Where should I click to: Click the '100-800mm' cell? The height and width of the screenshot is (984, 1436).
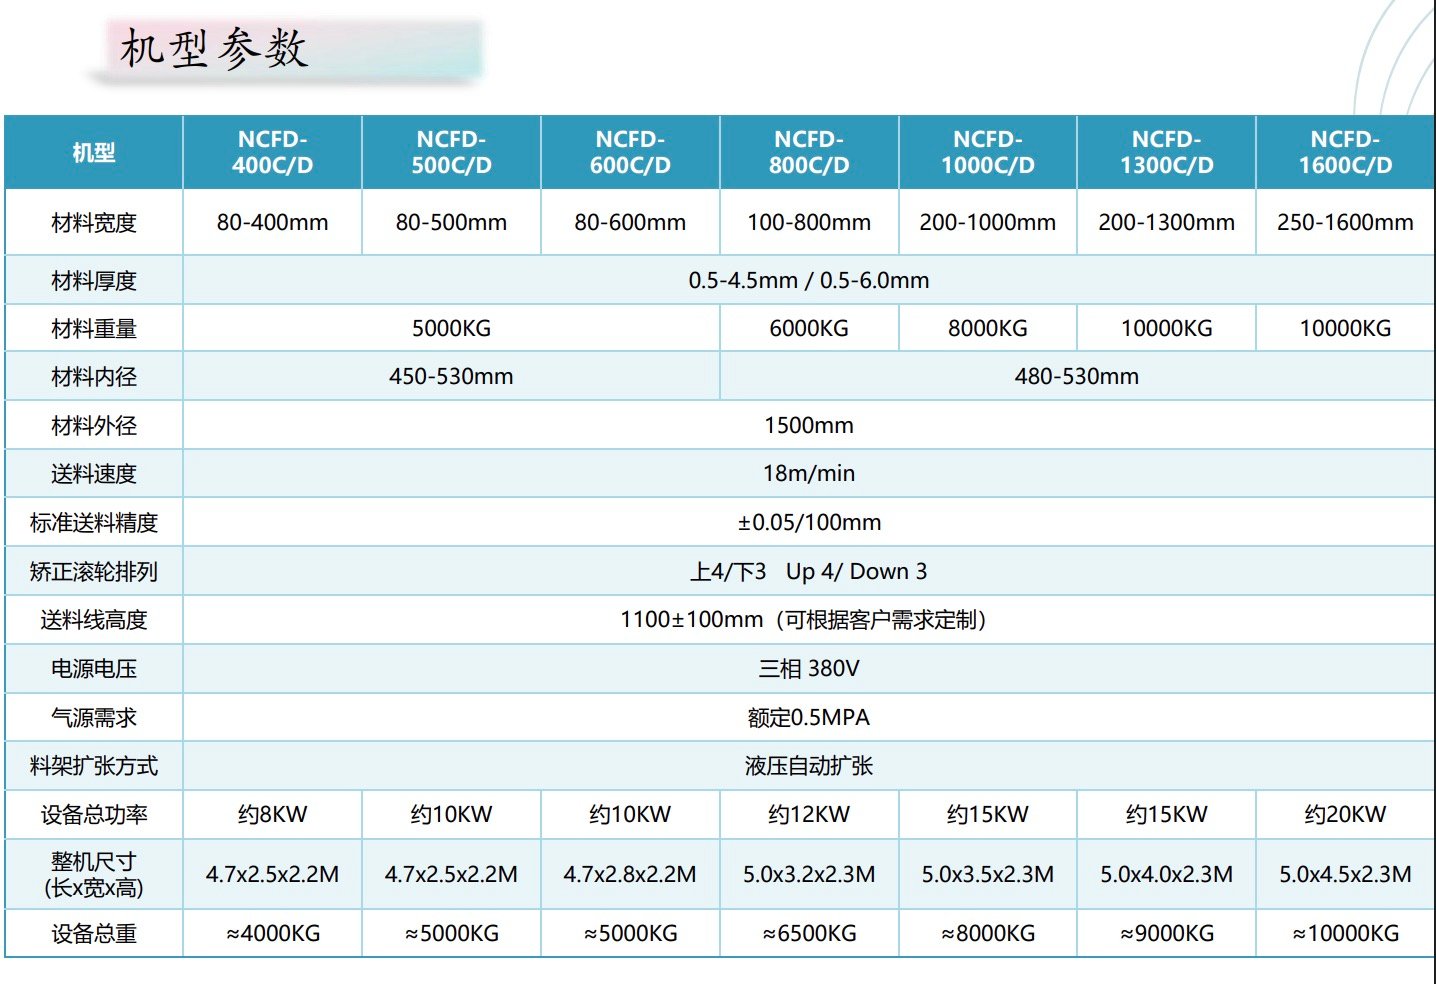click(x=809, y=222)
